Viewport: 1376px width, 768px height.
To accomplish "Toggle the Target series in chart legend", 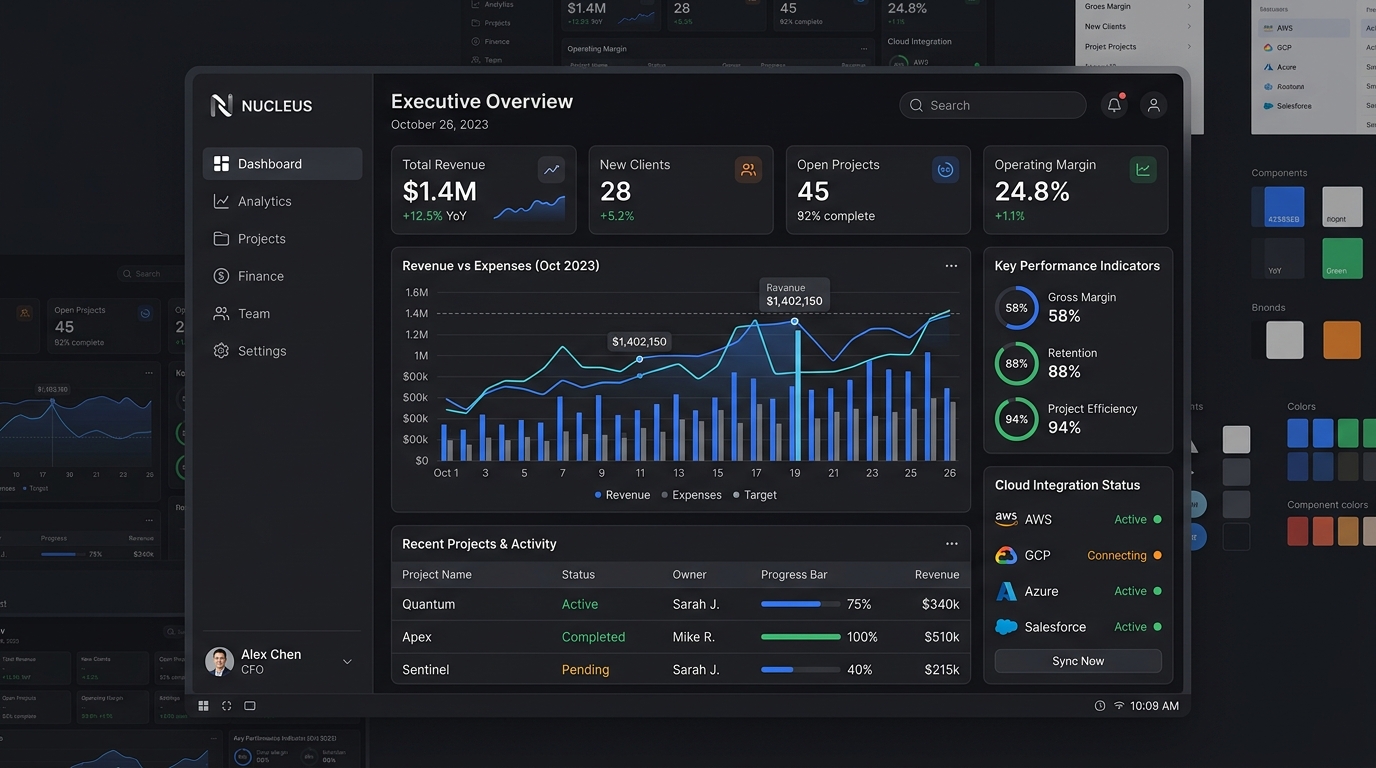I will (x=755, y=495).
